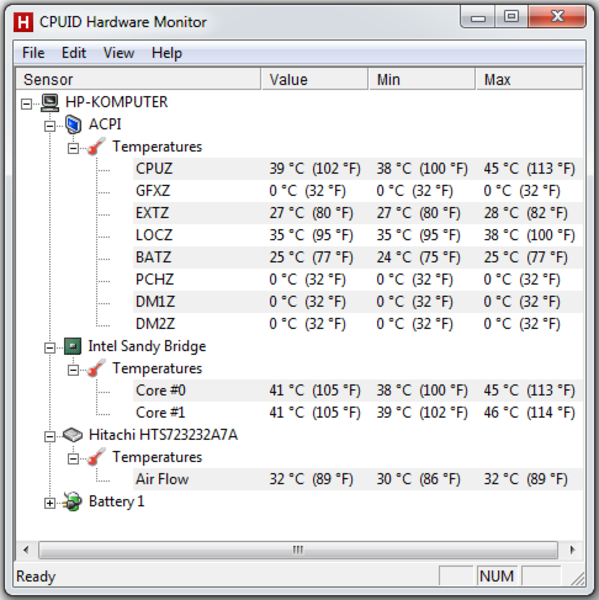Image resolution: width=599 pixels, height=600 pixels.
Task: Collapse the Hitachi HTS723232A7A node
Action: pyautogui.click(x=50, y=437)
